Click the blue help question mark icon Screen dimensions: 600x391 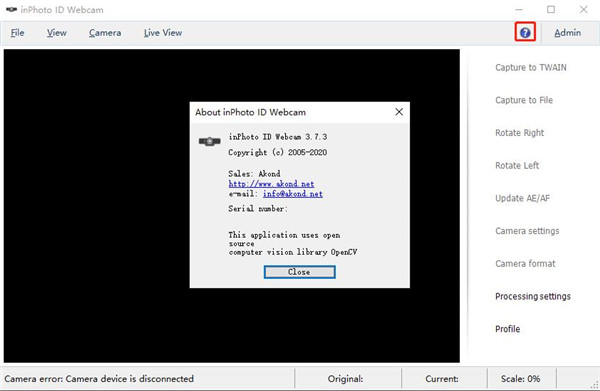pos(525,33)
